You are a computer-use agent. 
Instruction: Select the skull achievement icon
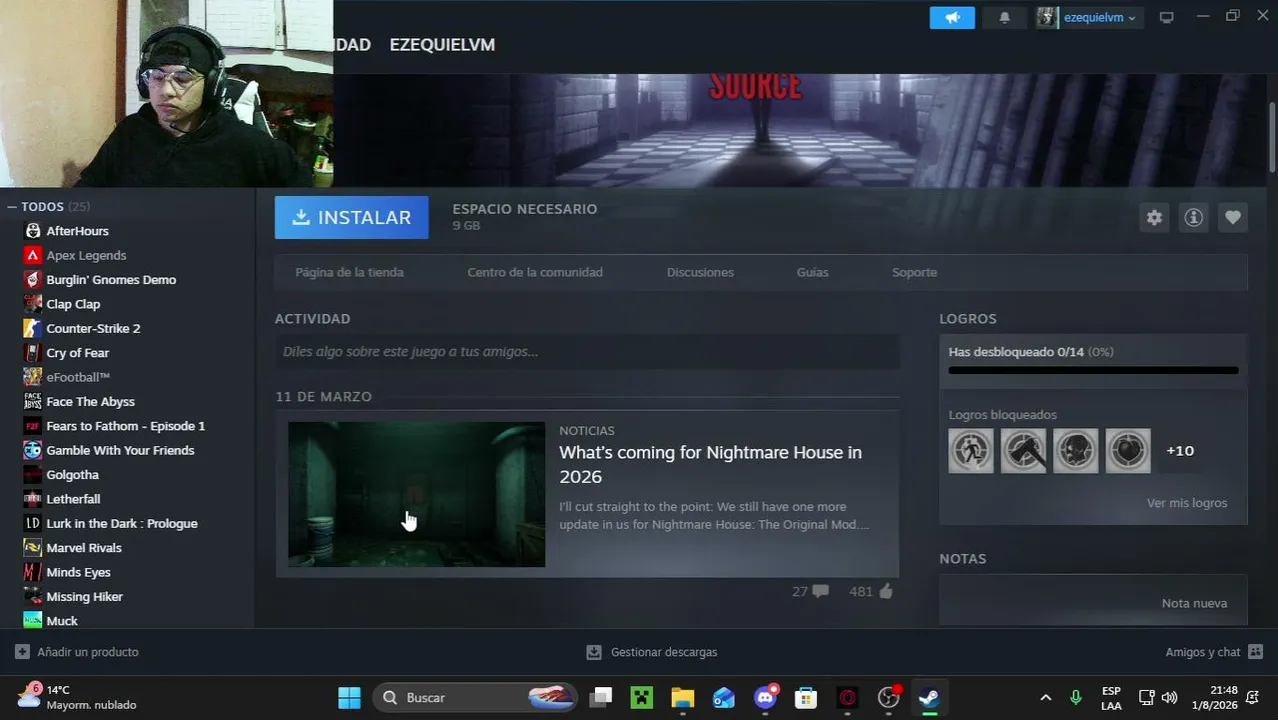coord(1075,451)
